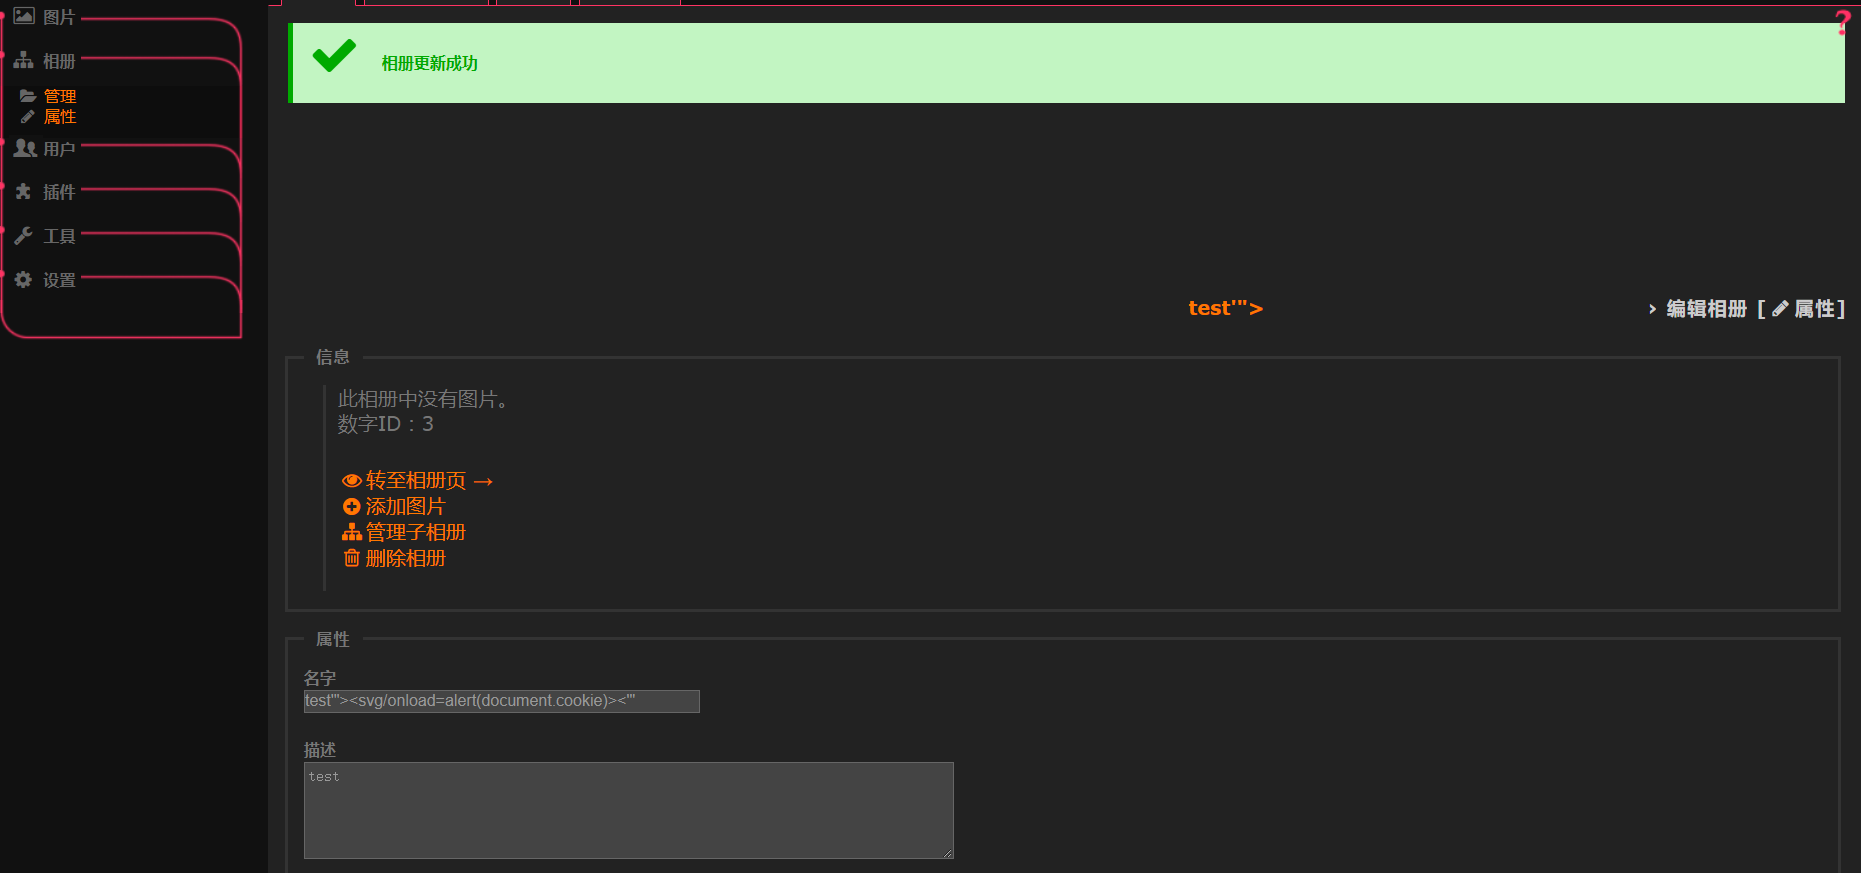Click the 名字 field label

coord(320,678)
